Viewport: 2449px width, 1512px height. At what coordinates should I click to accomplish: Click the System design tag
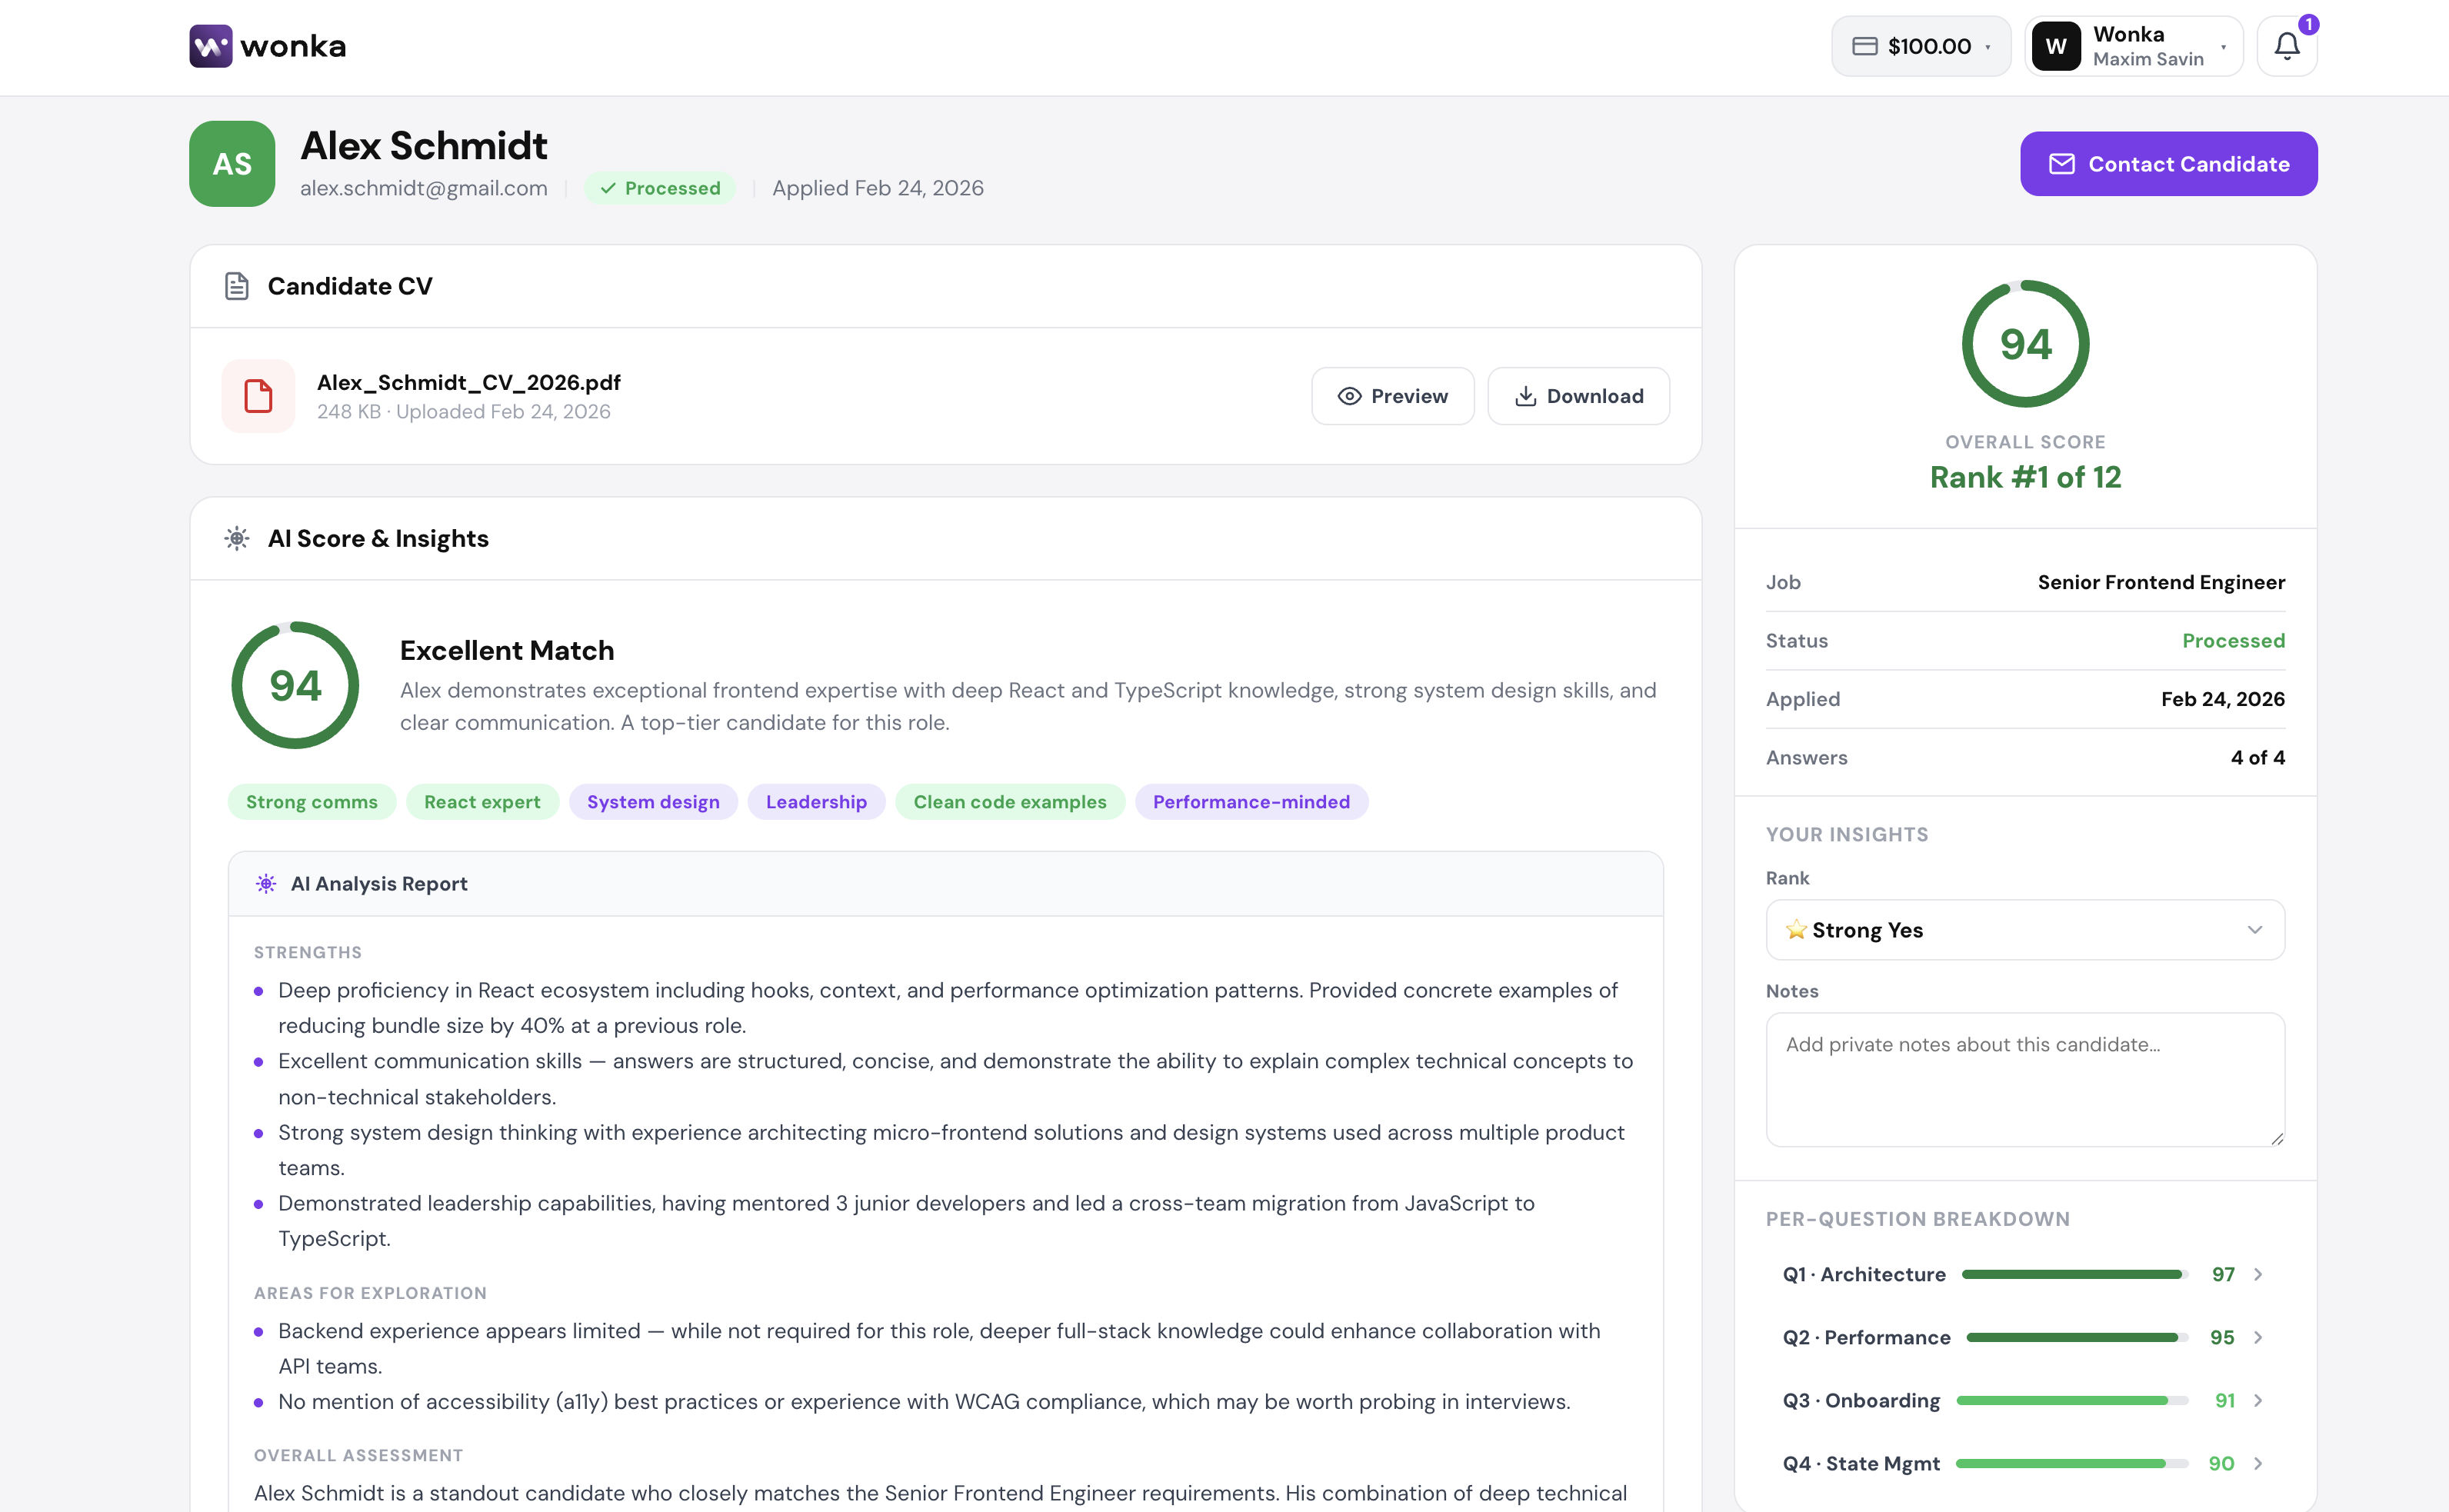coord(653,802)
